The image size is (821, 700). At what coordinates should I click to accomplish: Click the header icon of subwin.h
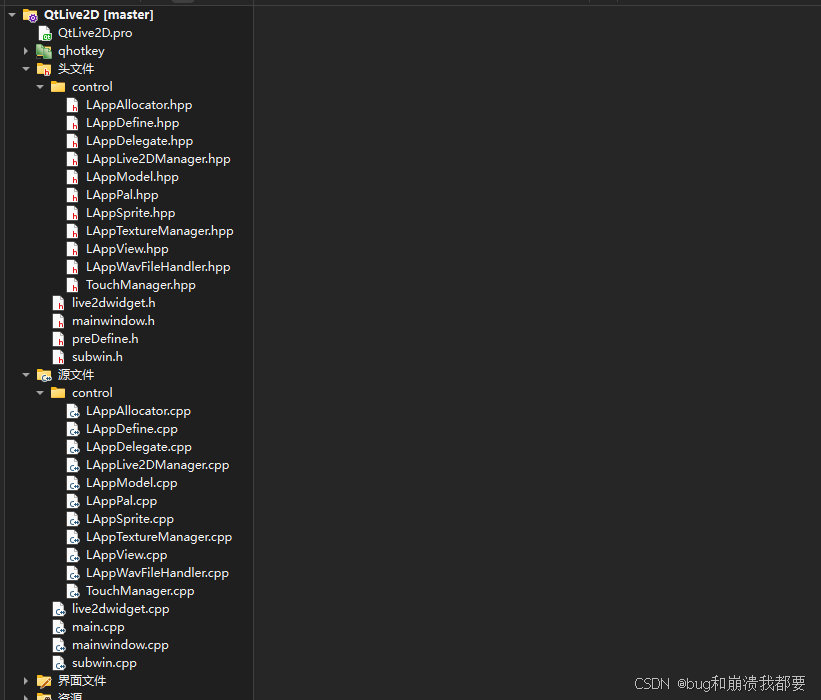click(x=59, y=357)
